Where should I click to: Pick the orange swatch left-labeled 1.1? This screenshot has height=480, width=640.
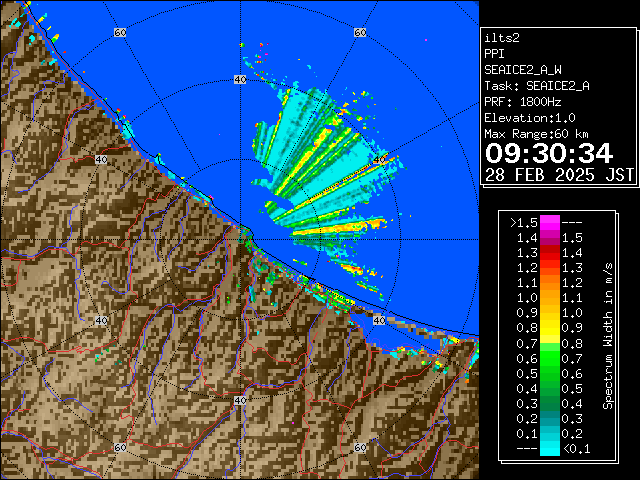pyautogui.click(x=550, y=283)
